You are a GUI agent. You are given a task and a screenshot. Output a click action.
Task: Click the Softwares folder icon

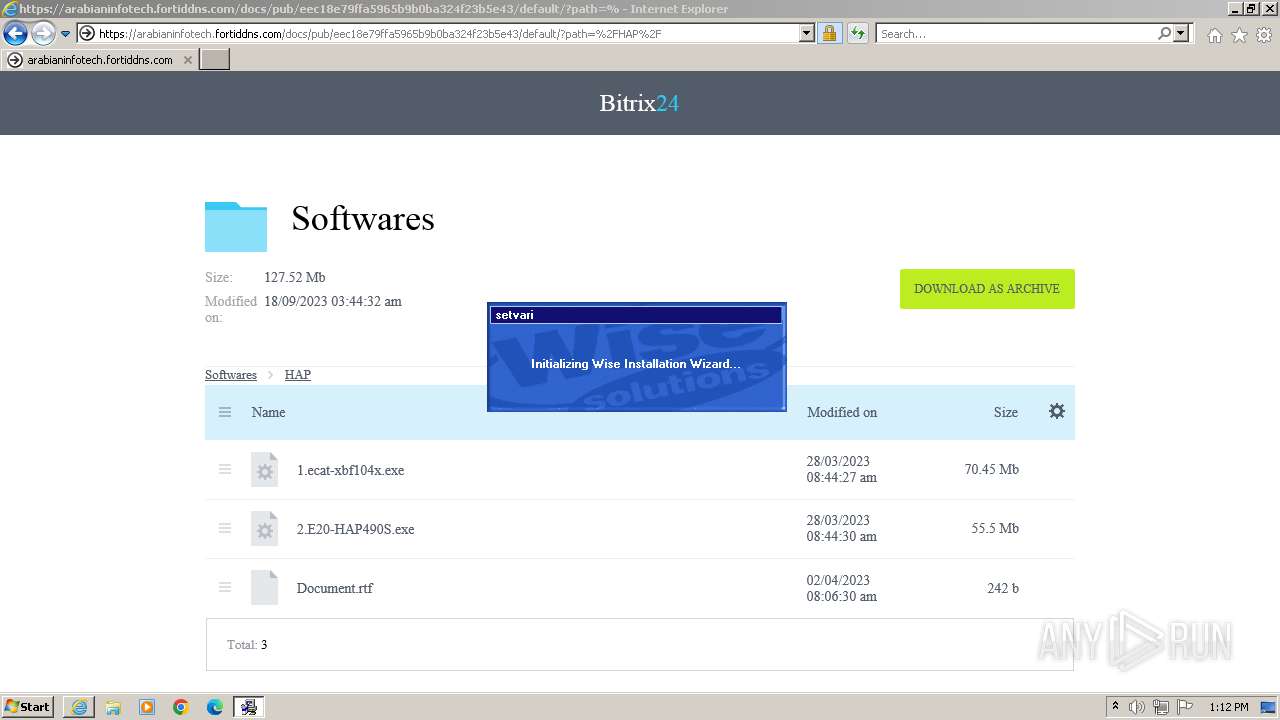[236, 226]
